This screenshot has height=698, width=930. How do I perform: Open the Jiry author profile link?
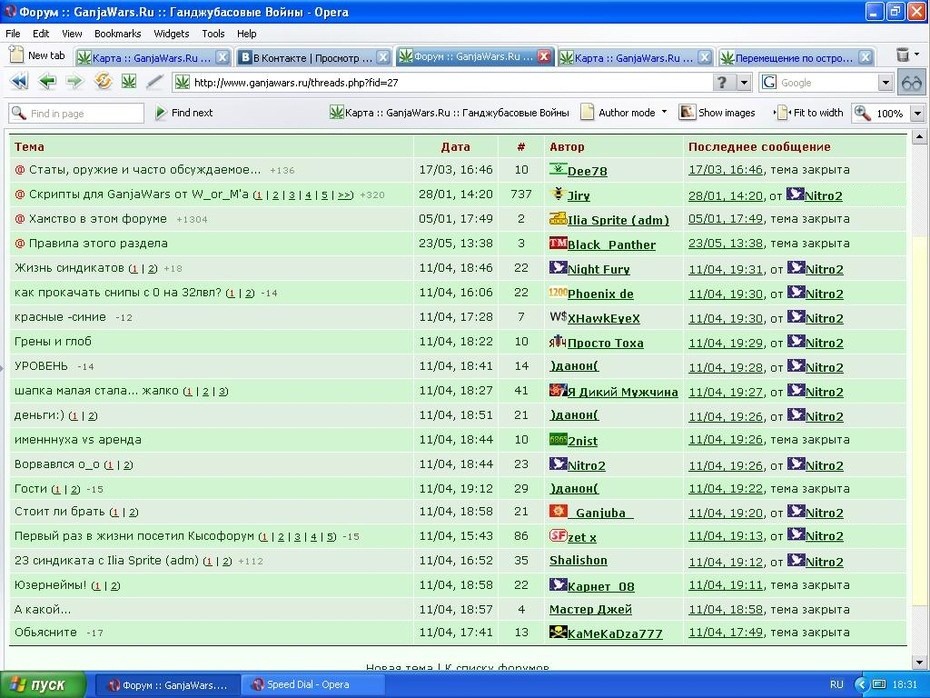578,196
